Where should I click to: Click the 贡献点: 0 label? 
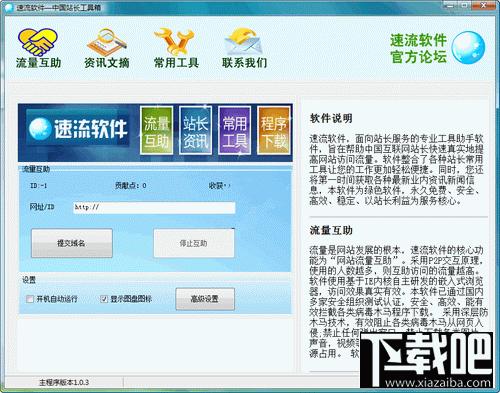click(x=131, y=186)
